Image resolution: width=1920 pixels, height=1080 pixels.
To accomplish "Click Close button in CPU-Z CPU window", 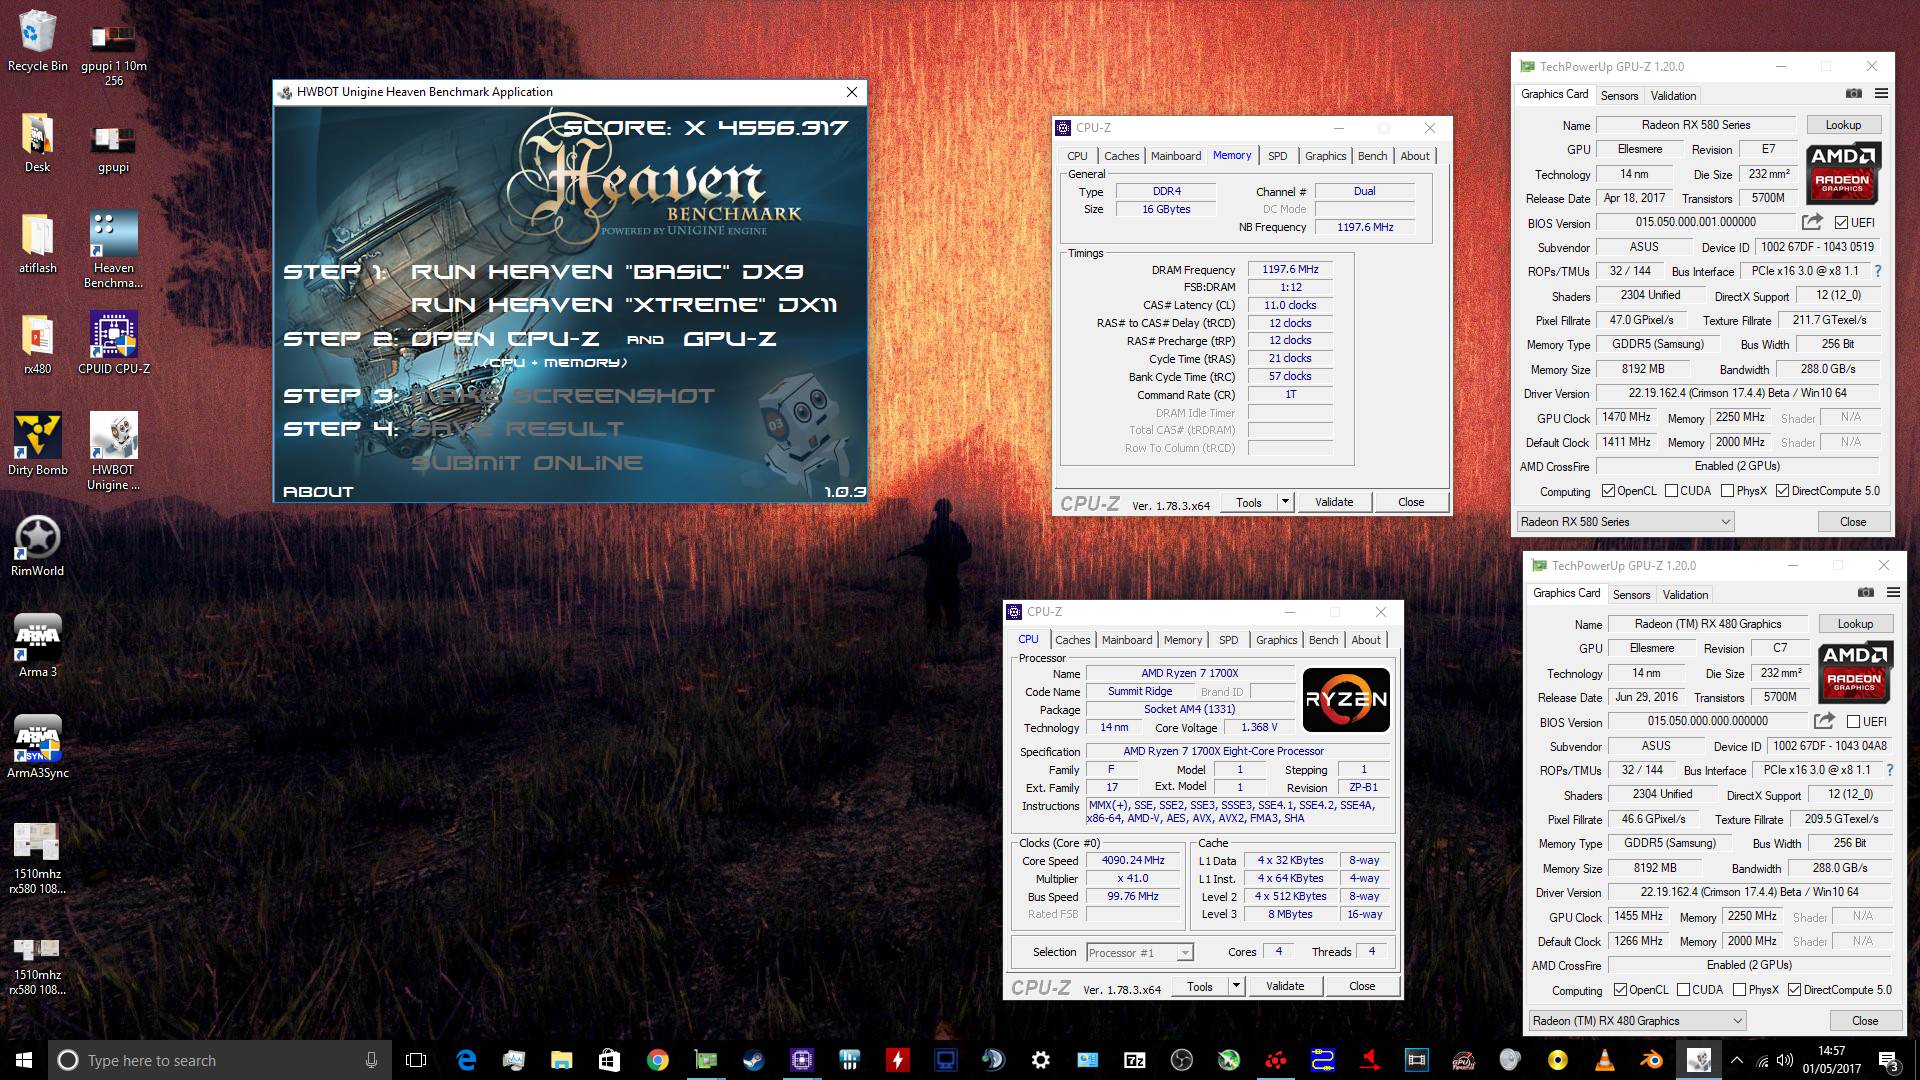I will [1362, 986].
